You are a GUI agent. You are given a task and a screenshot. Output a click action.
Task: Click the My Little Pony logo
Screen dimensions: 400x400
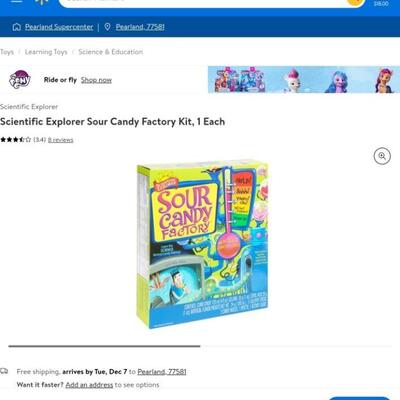coord(20,79)
